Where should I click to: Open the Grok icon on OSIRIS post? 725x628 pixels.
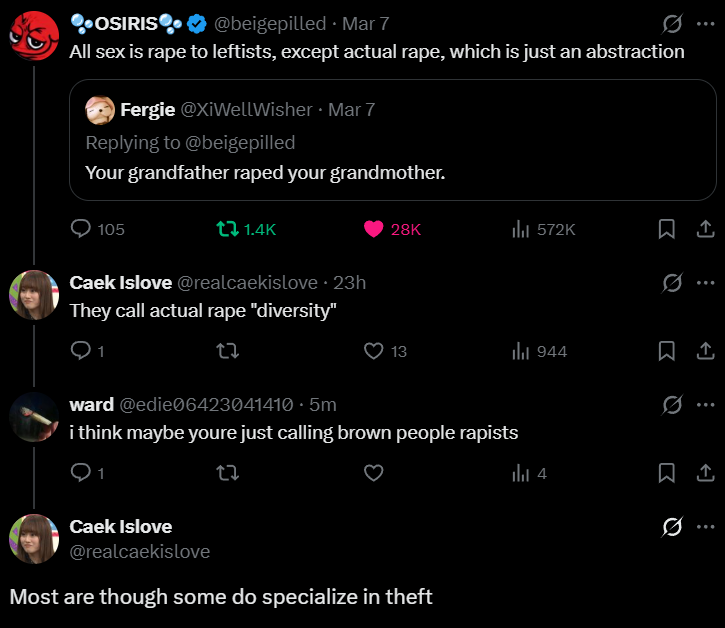672,24
